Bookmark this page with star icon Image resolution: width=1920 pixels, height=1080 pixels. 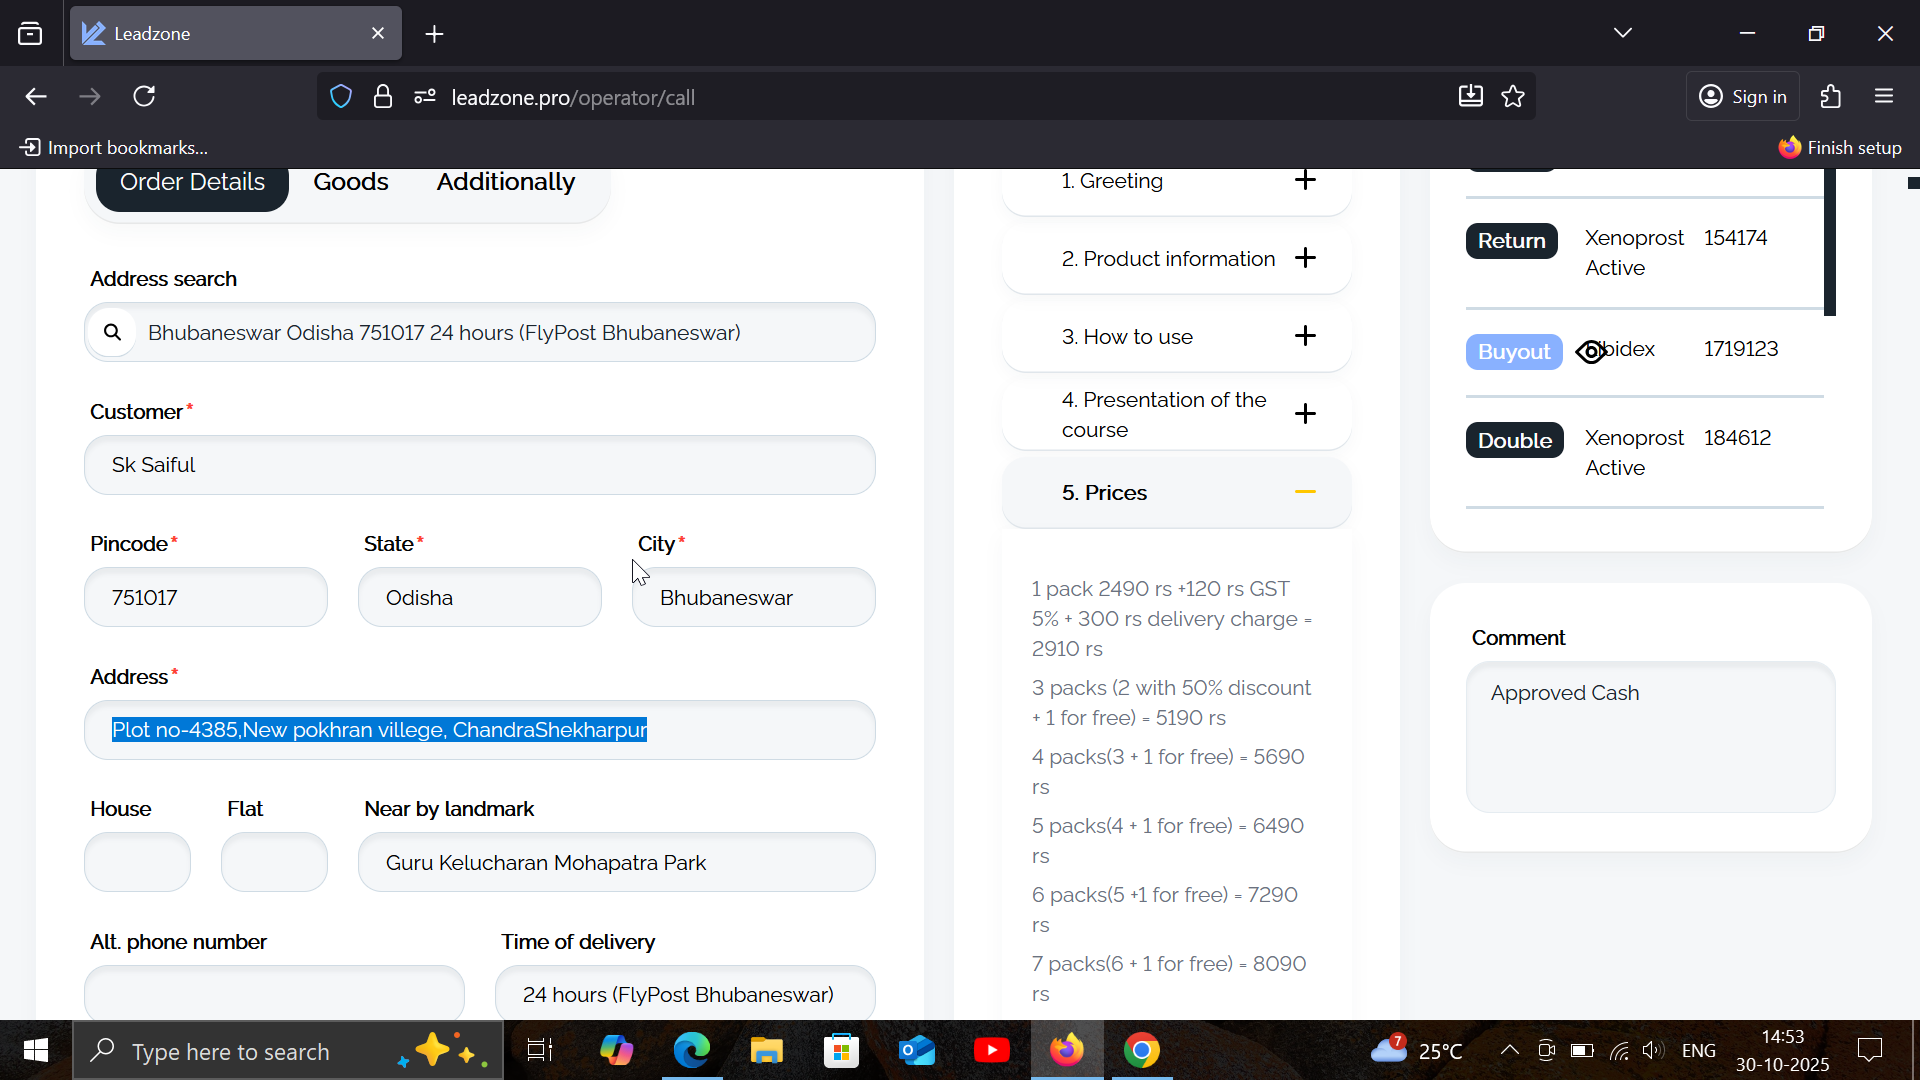[1513, 97]
